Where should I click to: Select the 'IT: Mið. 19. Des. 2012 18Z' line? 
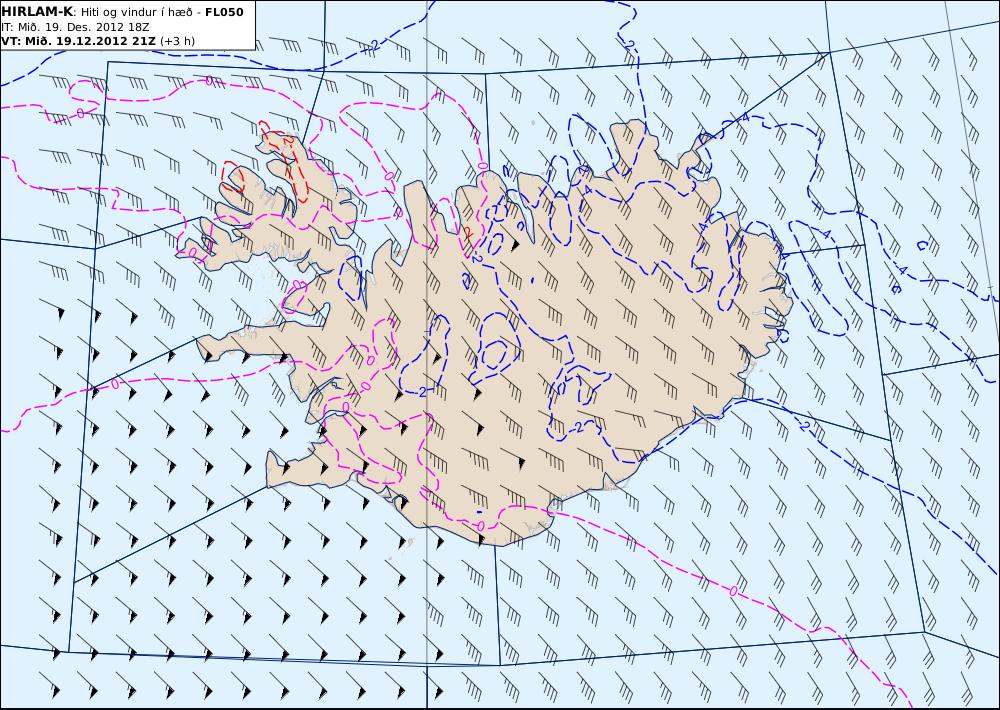click(x=75, y=27)
